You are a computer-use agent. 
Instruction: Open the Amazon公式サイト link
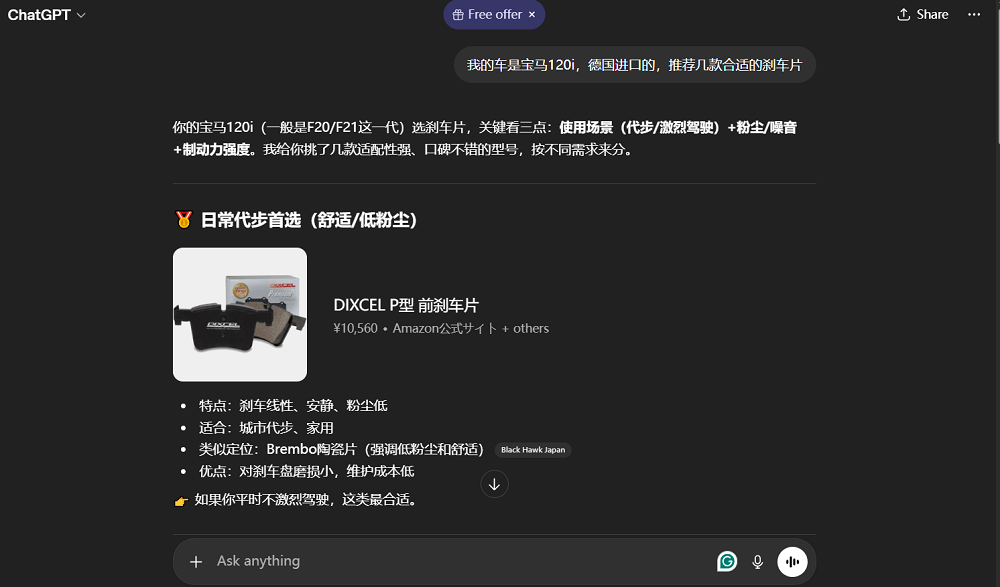tap(441, 327)
